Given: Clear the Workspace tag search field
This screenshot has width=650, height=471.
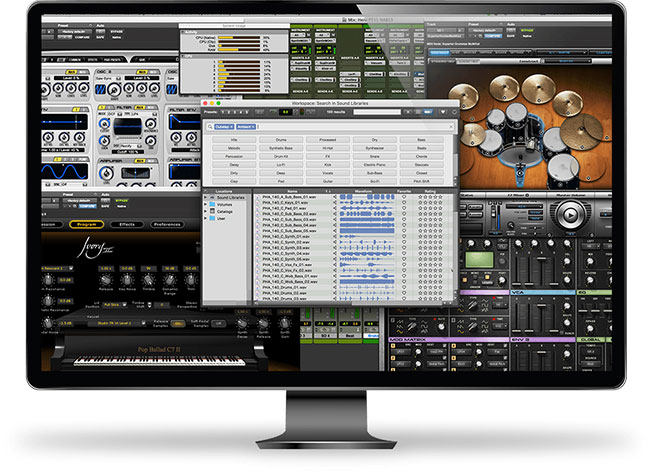Looking at the screenshot, I should pyautogui.click(x=451, y=126).
